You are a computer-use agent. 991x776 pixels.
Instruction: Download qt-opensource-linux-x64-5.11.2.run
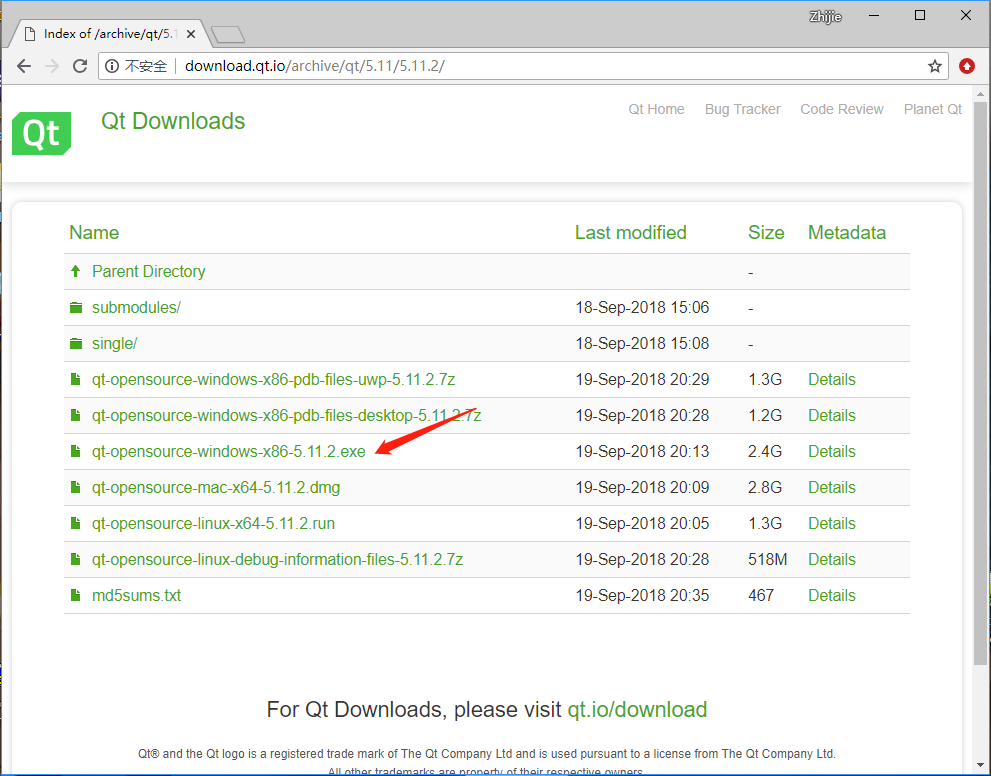click(x=214, y=523)
